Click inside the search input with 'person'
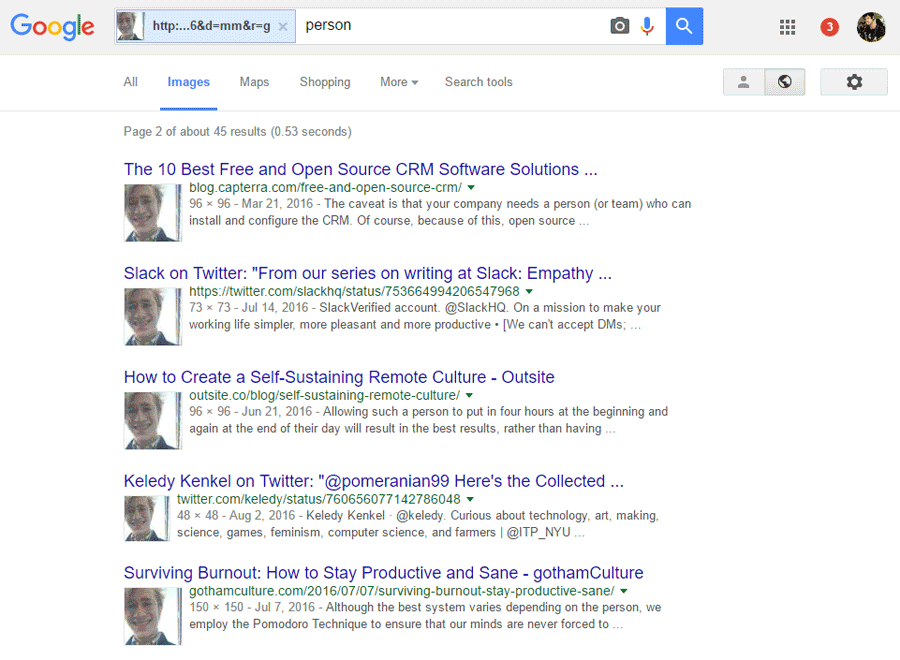The image size is (900, 660). (451, 26)
